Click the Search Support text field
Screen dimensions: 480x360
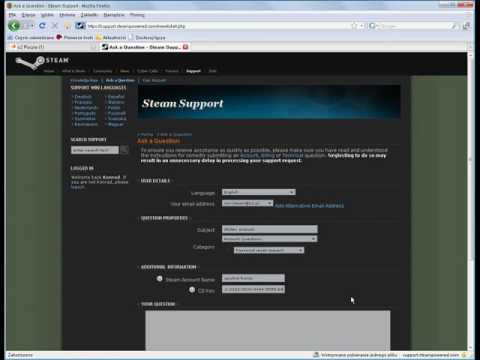click(x=95, y=150)
